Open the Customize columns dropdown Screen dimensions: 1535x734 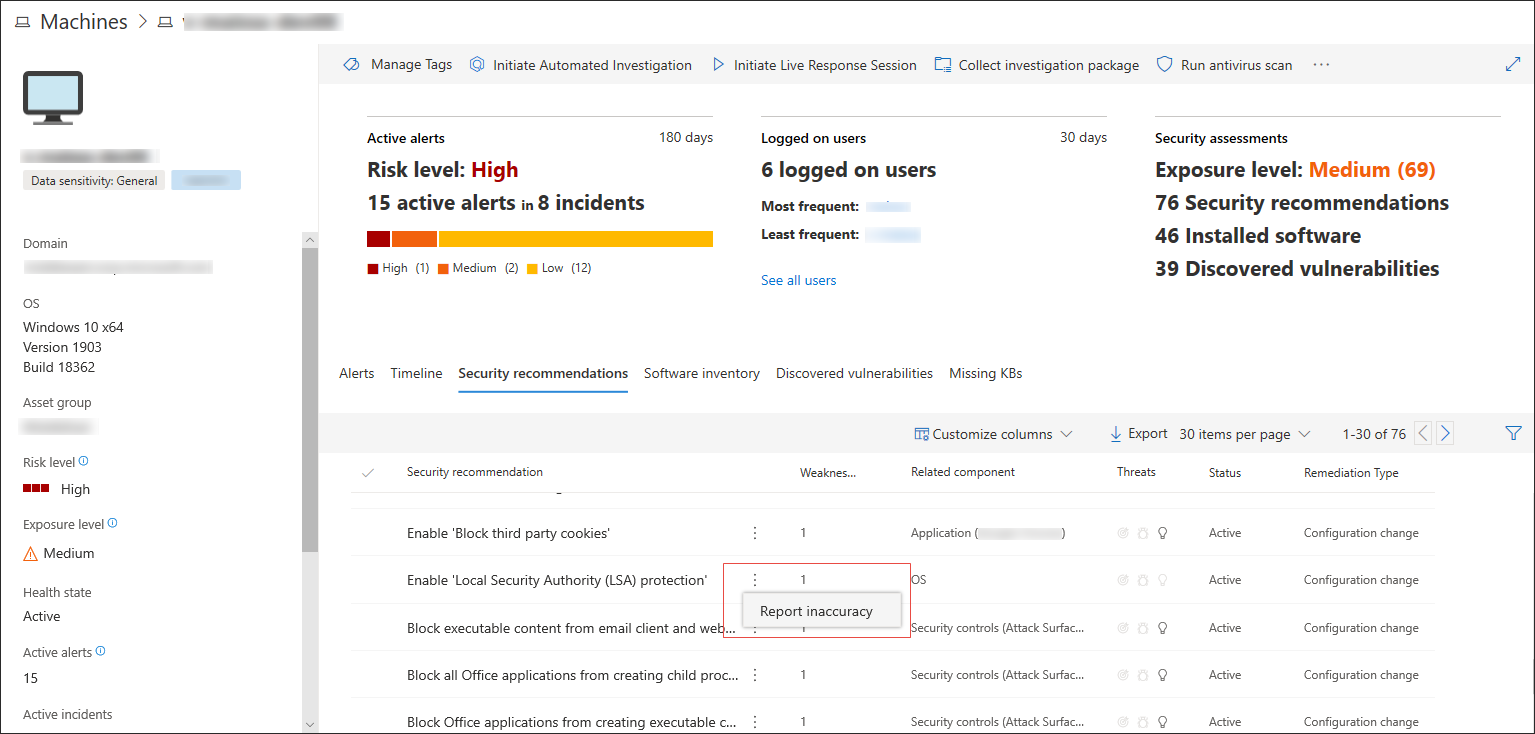992,434
